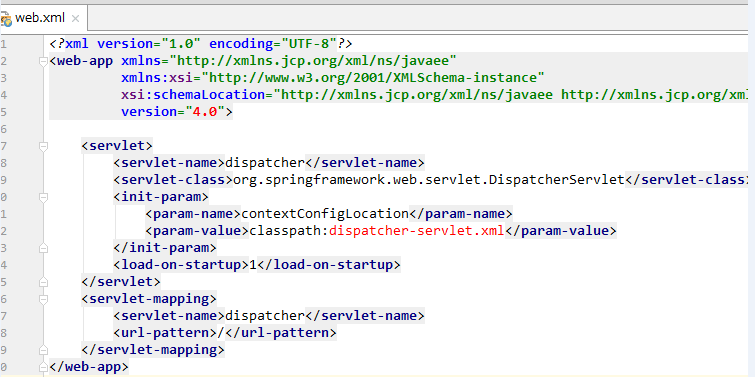Screen dimensions: 755x377
Task: Click the red dispatcher-servlet.xml reference
Action: tap(417, 231)
